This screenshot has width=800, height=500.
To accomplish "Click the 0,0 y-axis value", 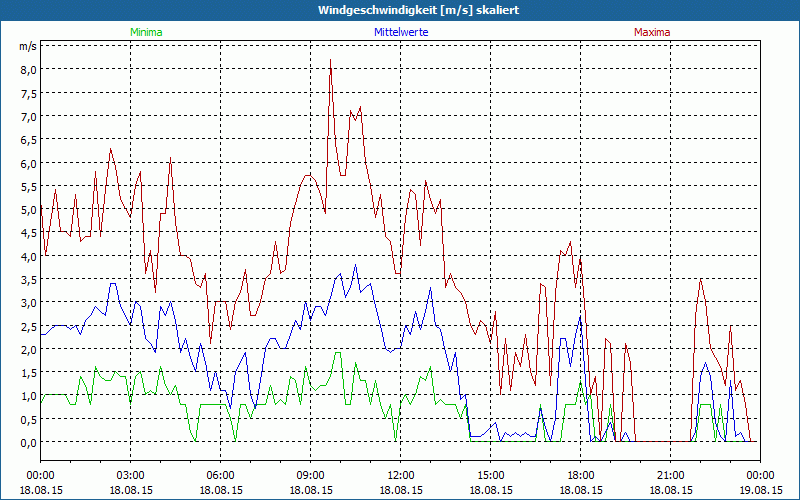I will (28, 443).
